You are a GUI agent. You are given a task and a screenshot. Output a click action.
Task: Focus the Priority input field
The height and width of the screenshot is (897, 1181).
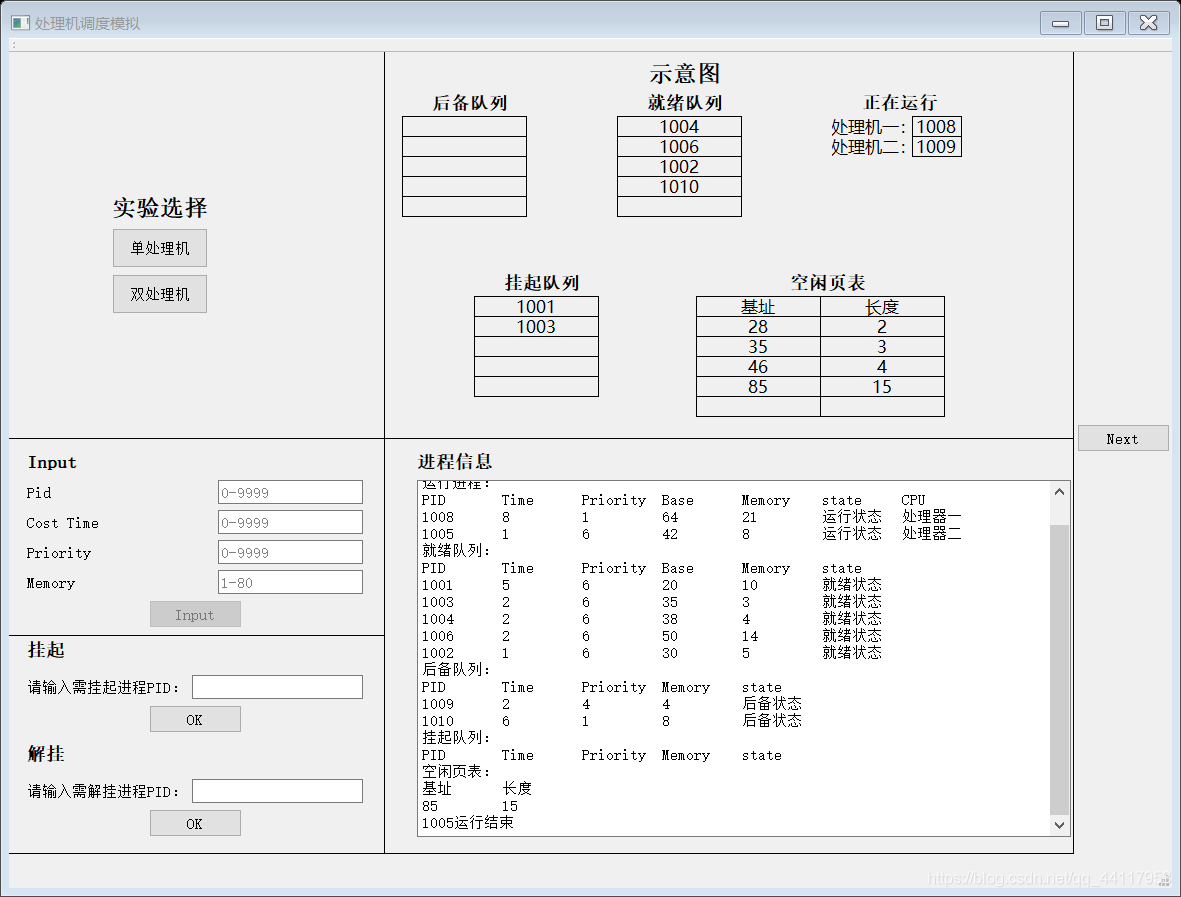tap(290, 552)
